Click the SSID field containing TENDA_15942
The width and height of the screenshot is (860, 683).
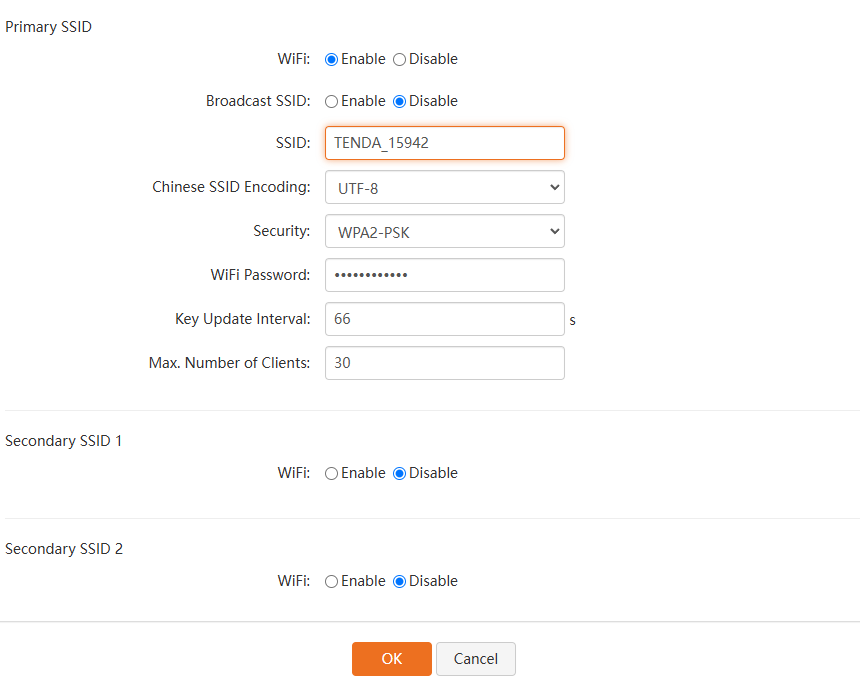(444, 143)
